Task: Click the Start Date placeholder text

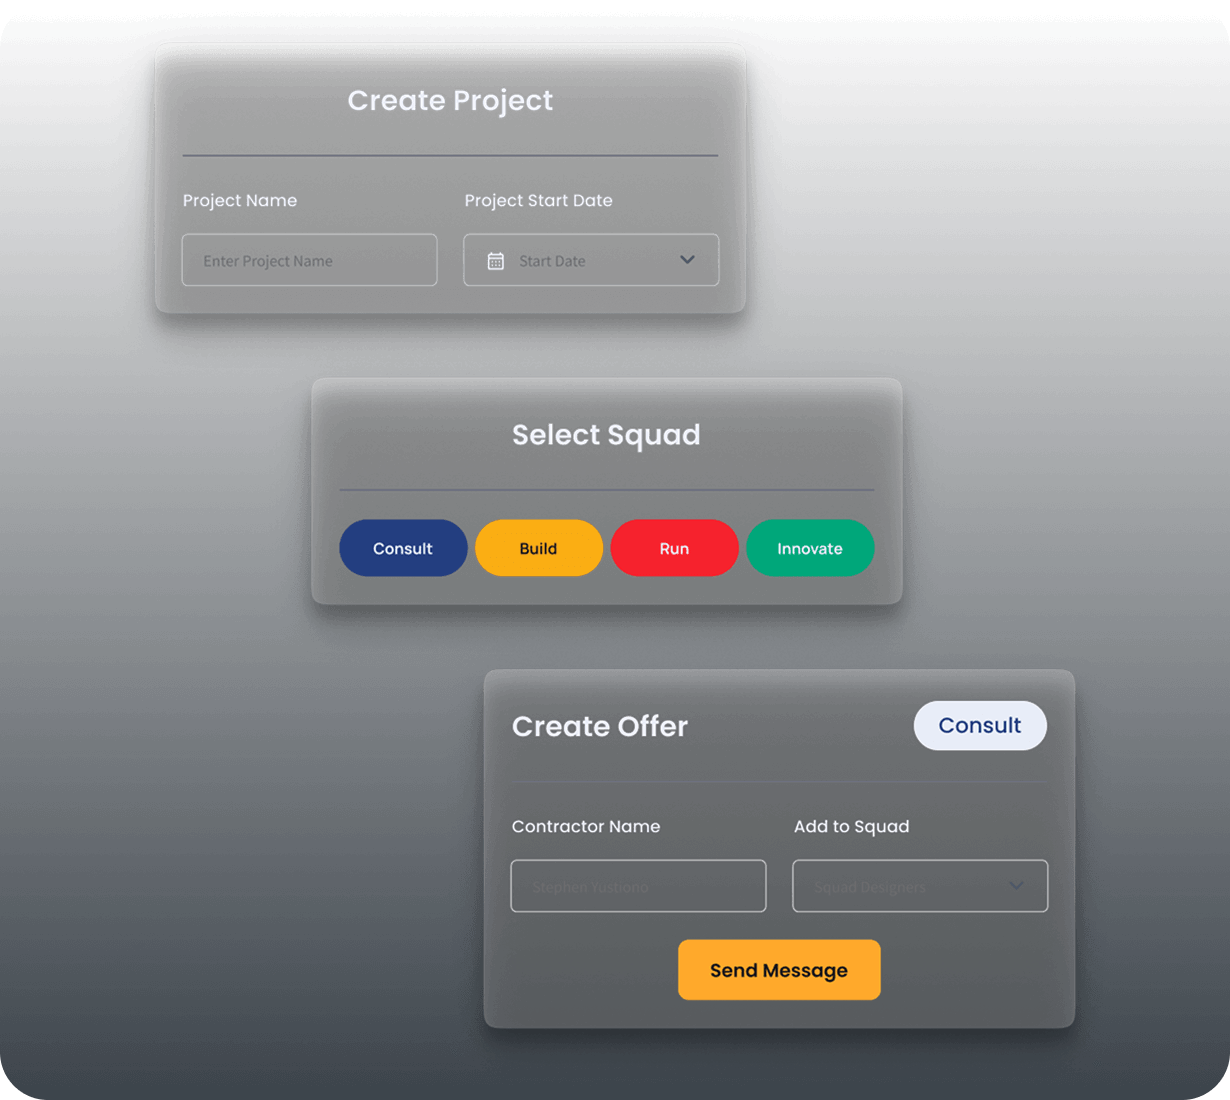Action: coord(552,261)
